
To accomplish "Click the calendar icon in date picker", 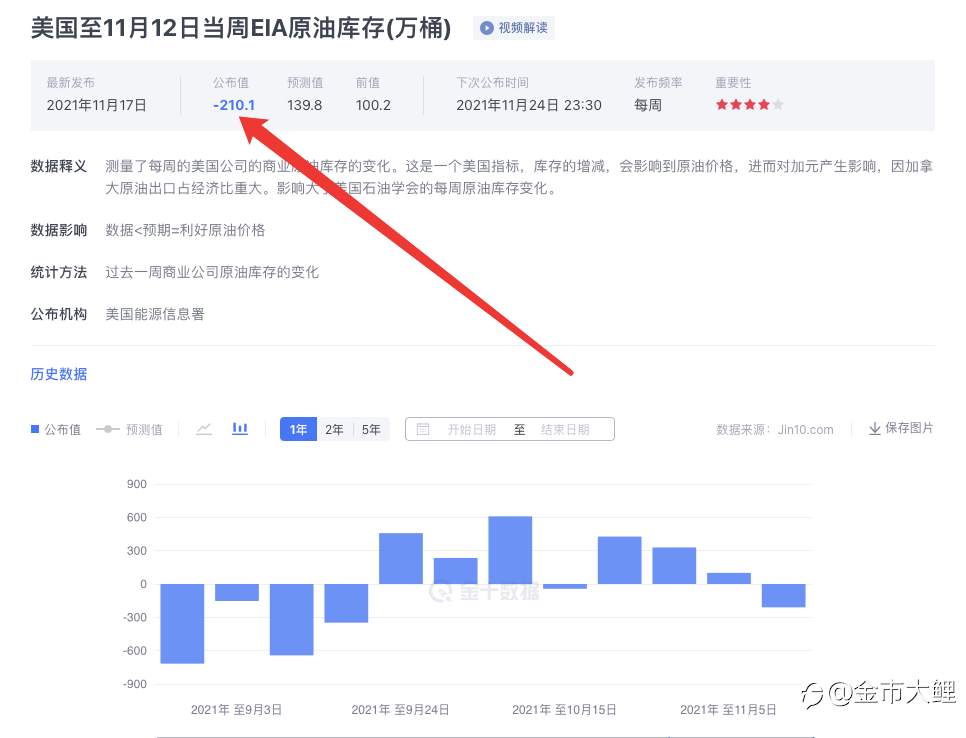I will [x=423, y=429].
